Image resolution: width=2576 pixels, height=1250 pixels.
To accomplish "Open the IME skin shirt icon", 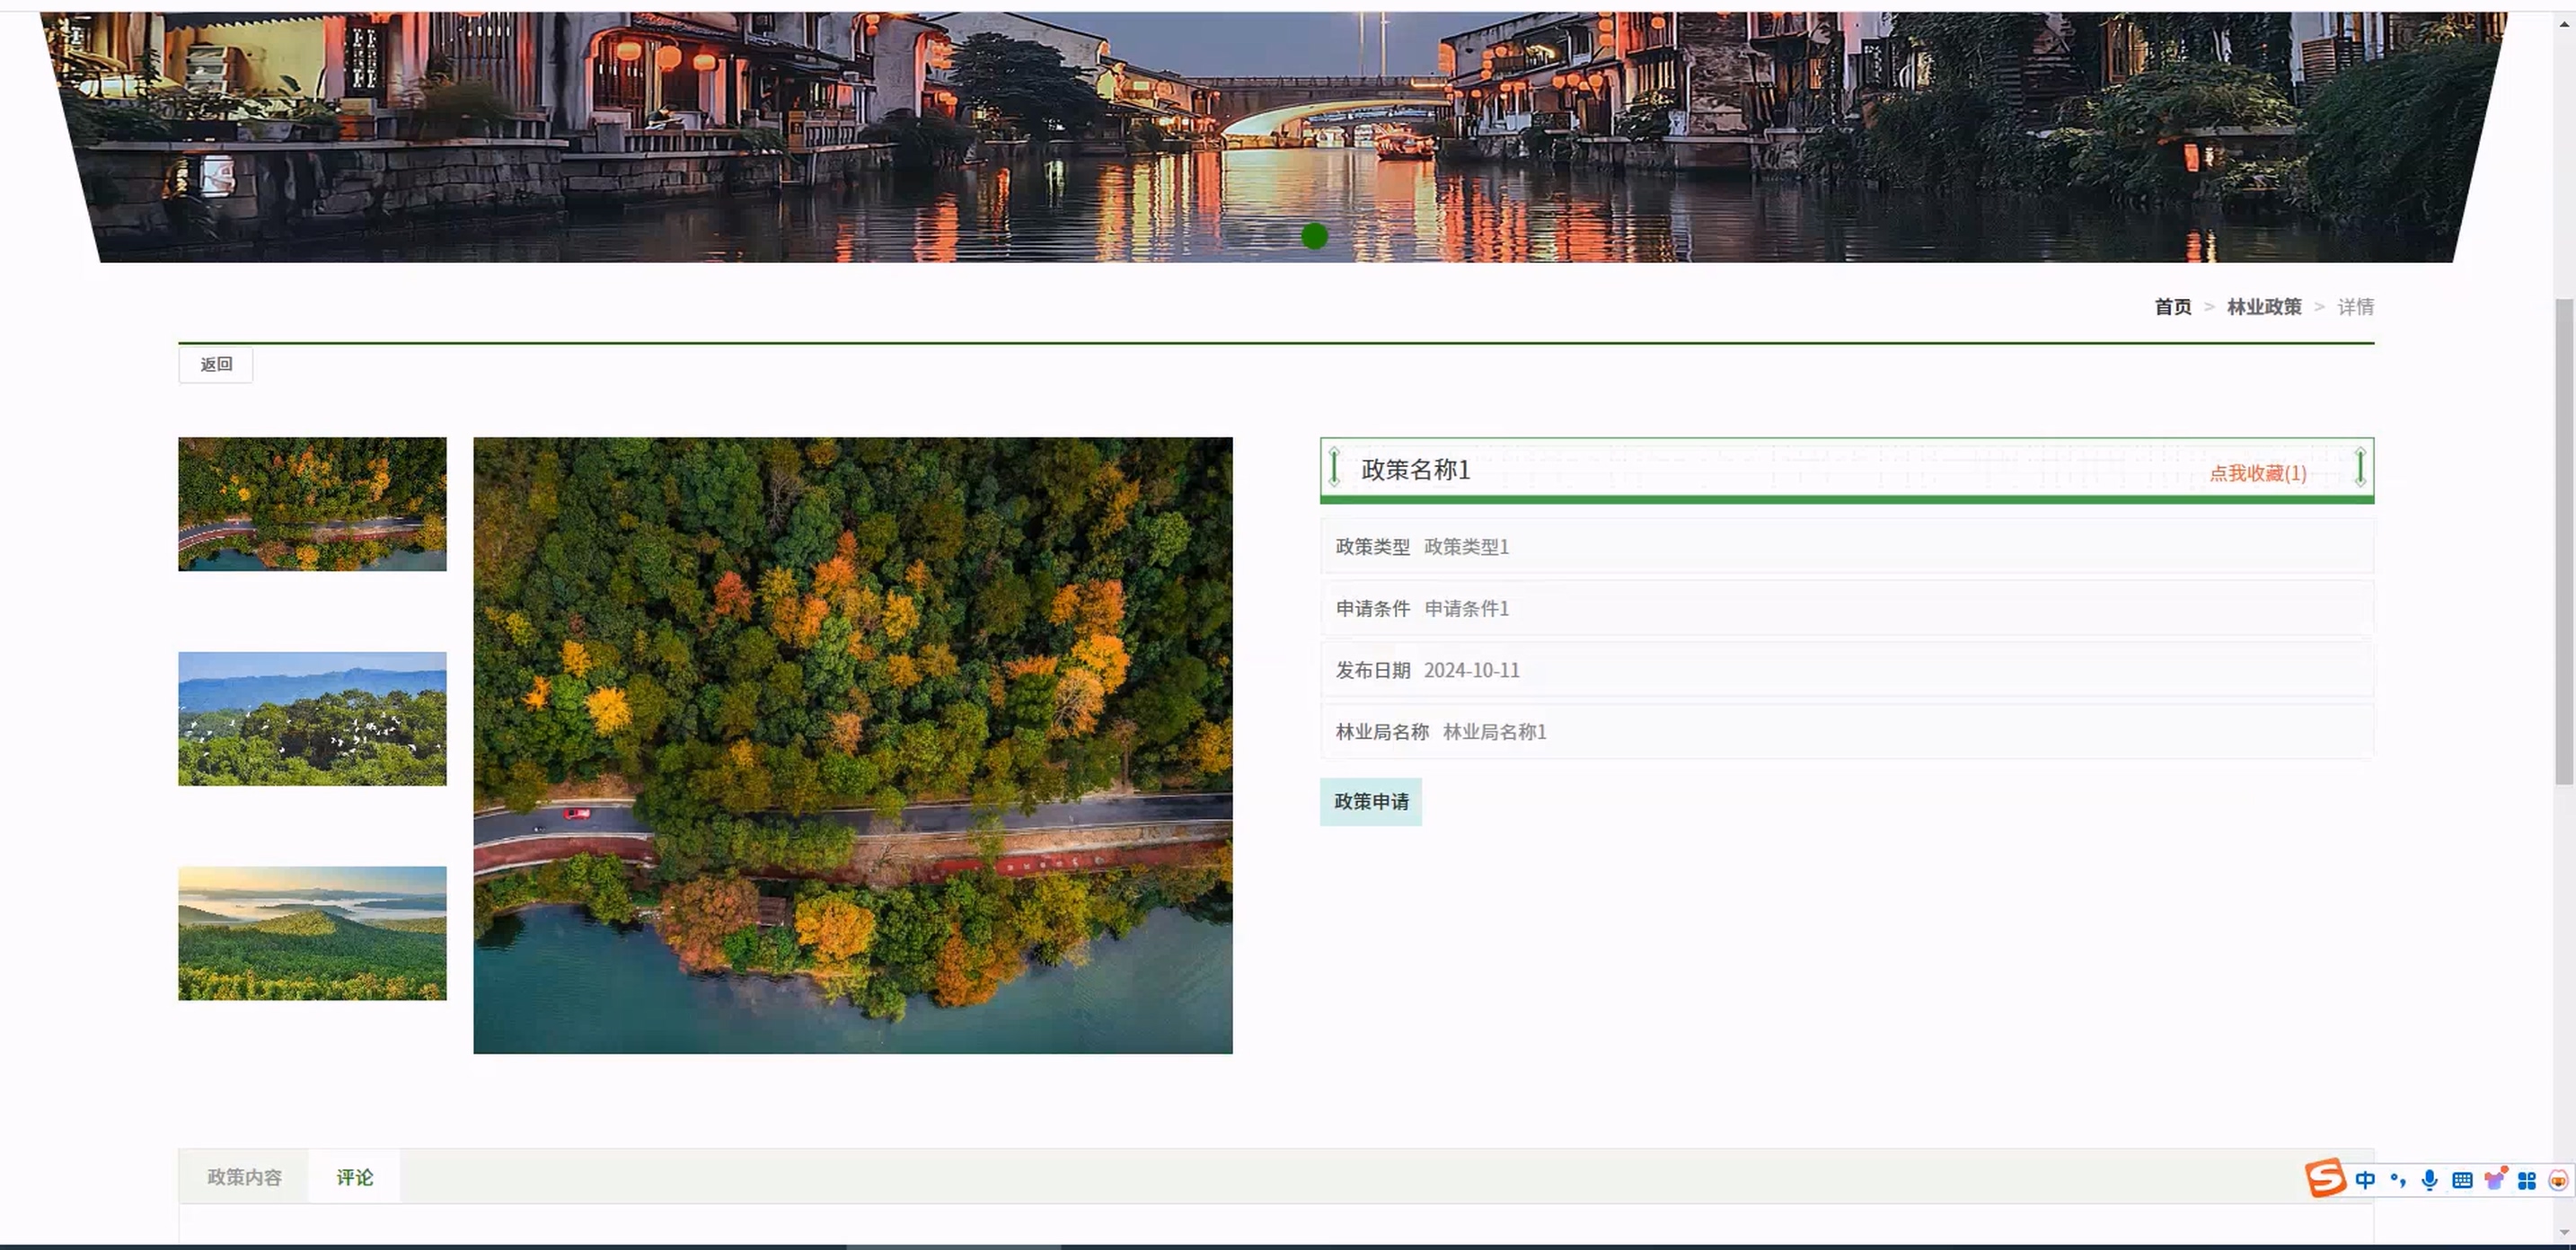I will click(2495, 1179).
